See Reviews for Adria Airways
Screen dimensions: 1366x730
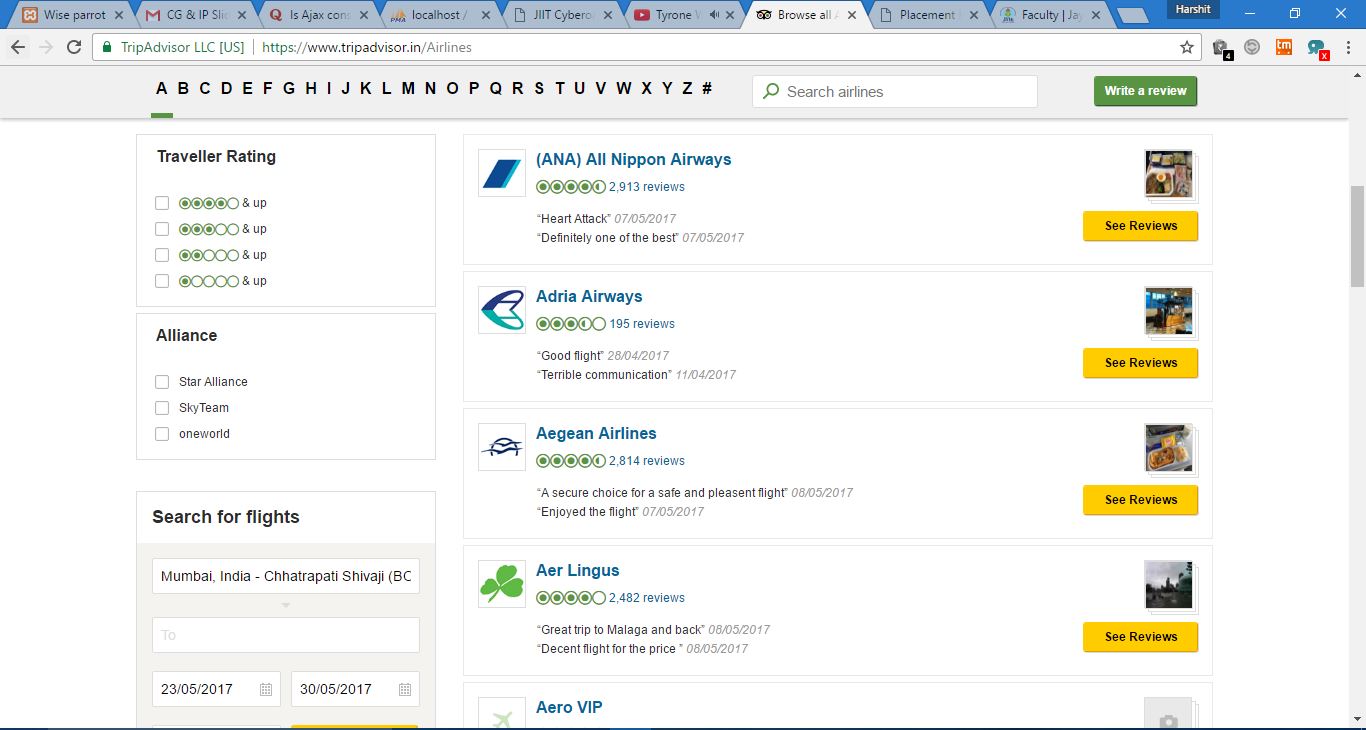coord(1140,363)
